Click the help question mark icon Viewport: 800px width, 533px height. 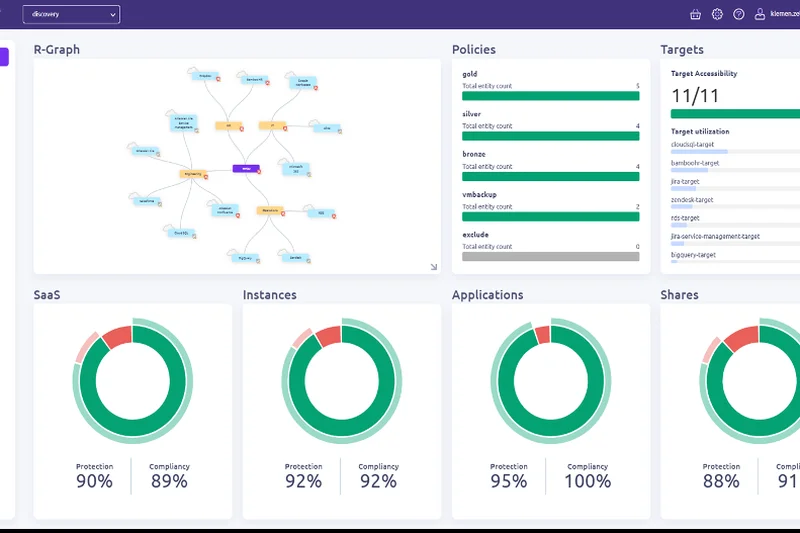739,14
